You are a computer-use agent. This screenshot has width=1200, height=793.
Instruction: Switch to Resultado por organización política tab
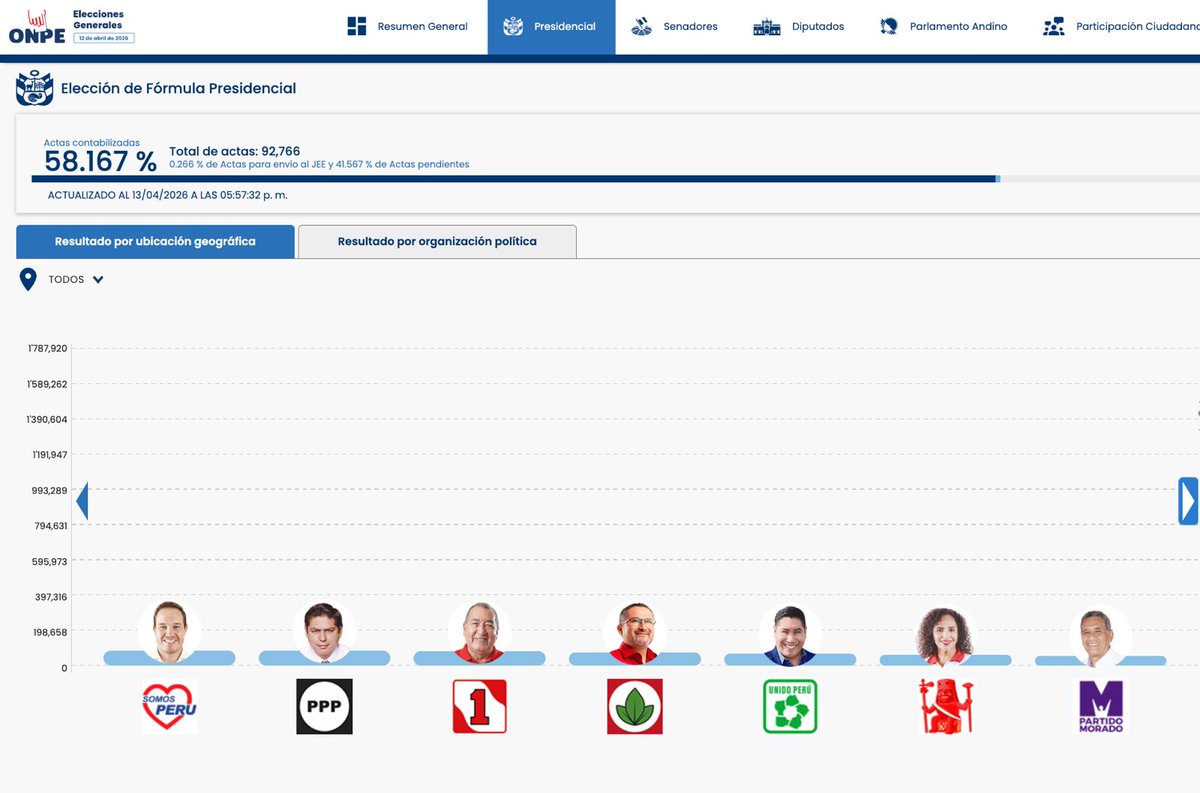437,241
